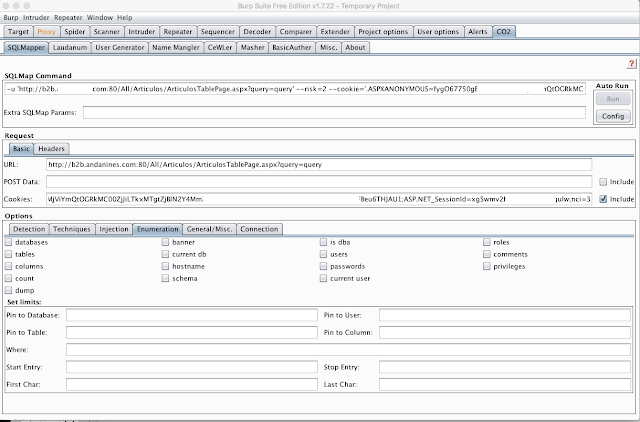Switch to the Alerts tab
The height and width of the screenshot is (422, 640).
click(x=478, y=31)
